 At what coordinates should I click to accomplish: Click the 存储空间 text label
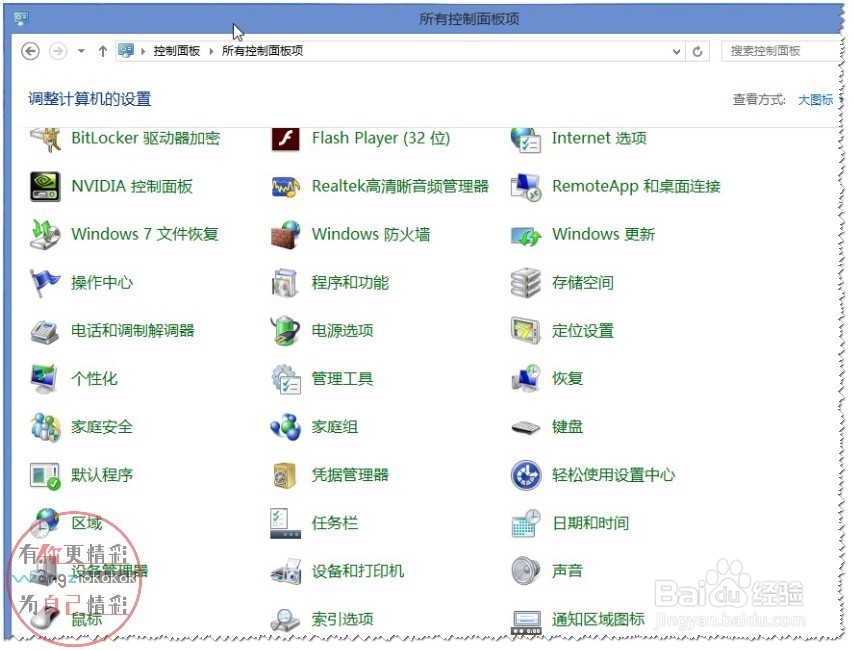click(583, 282)
